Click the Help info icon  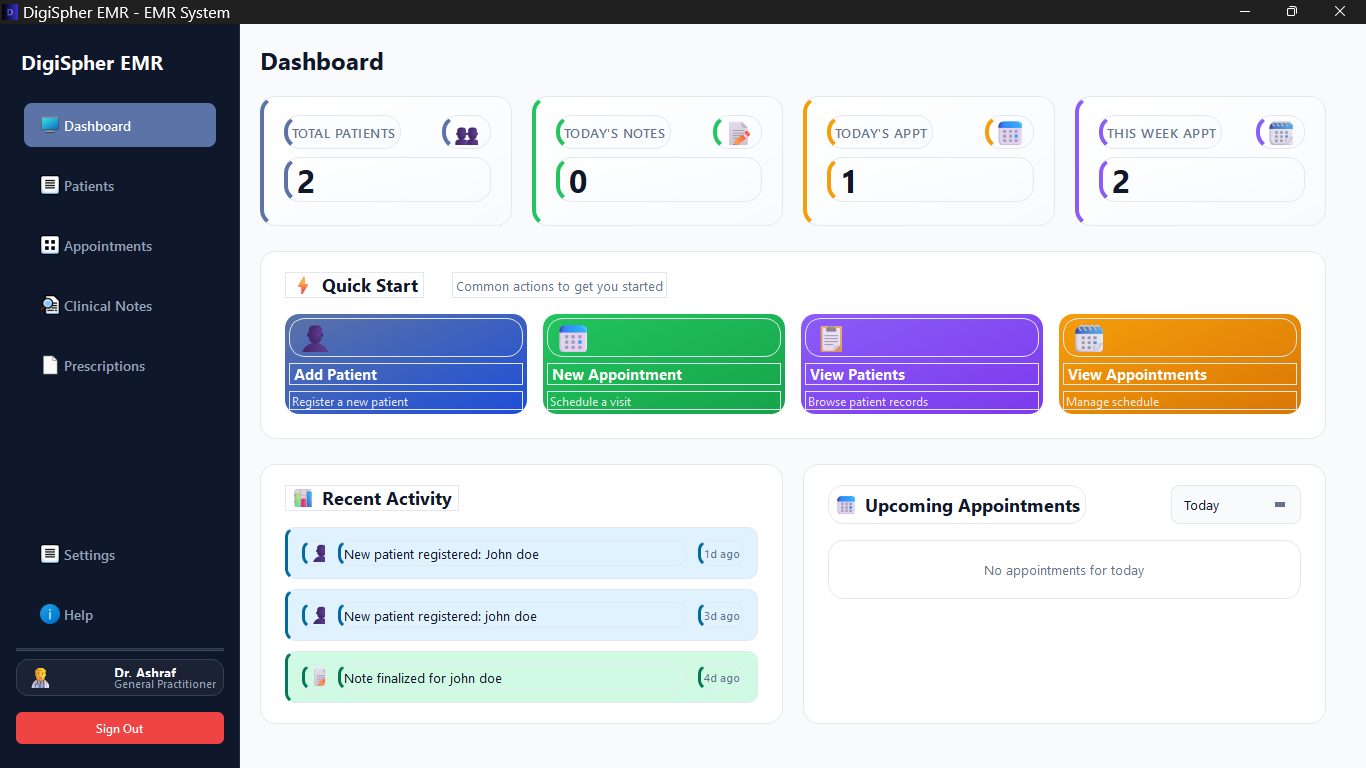(x=49, y=614)
